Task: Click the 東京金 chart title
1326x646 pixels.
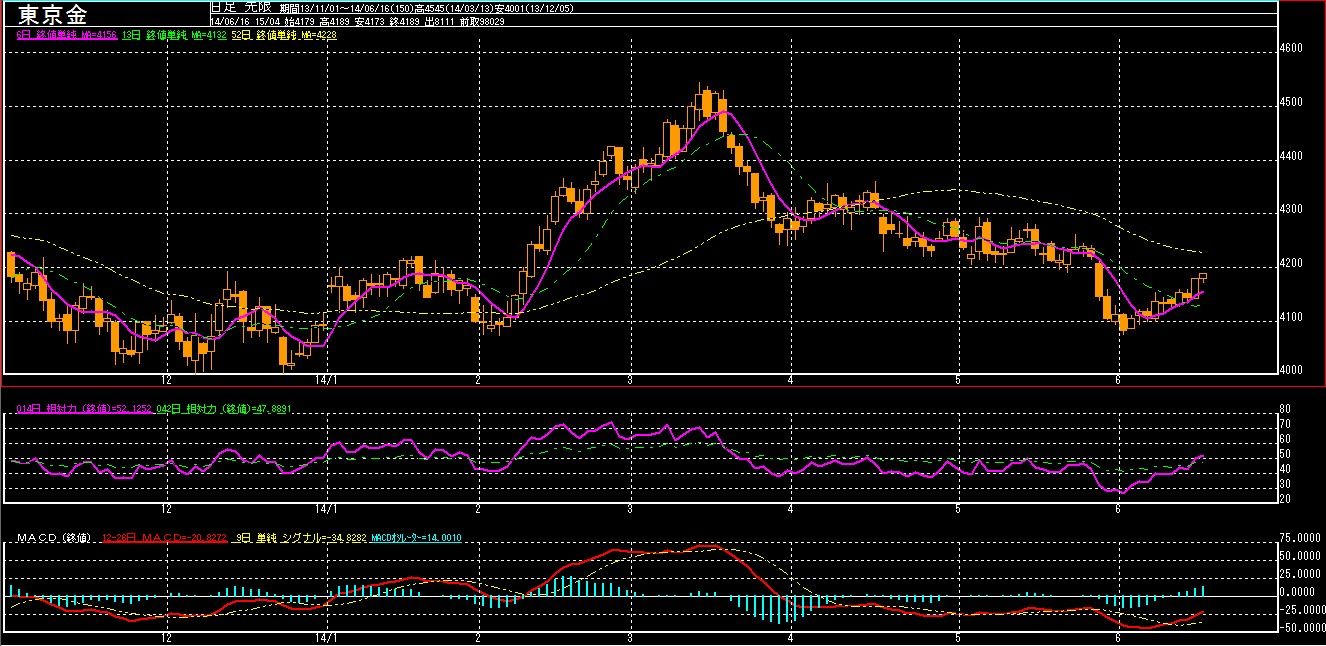Action: pyautogui.click(x=51, y=14)
